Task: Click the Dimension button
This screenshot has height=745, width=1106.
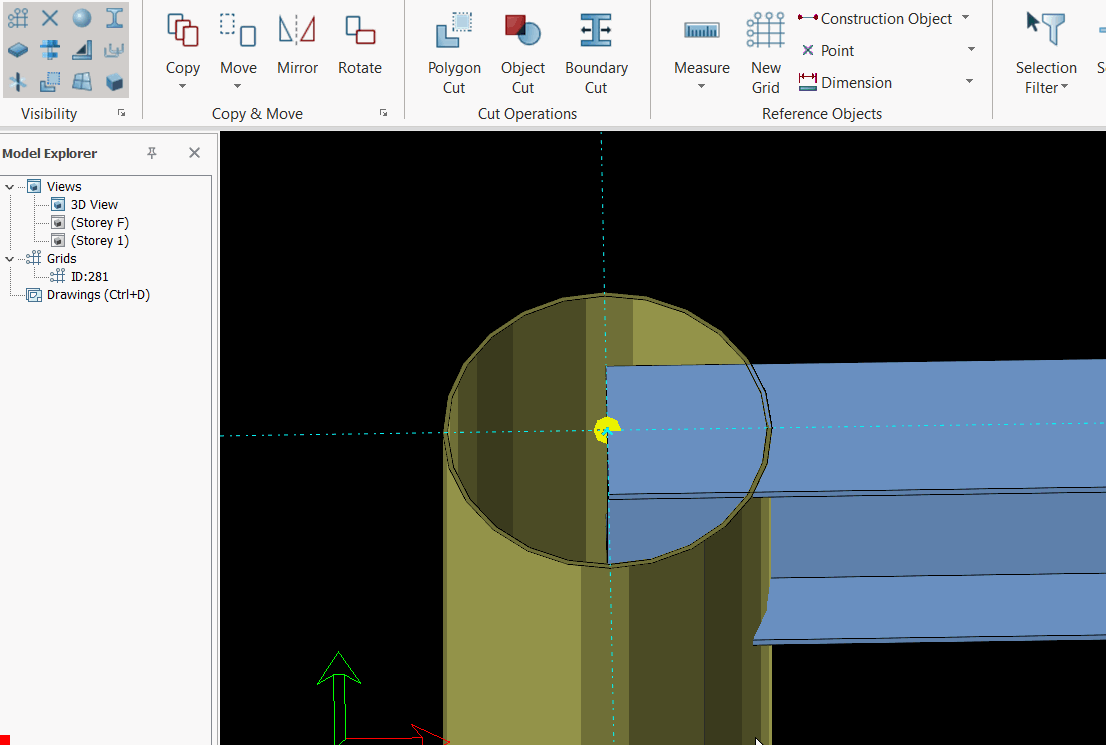Action: point(846,83)
